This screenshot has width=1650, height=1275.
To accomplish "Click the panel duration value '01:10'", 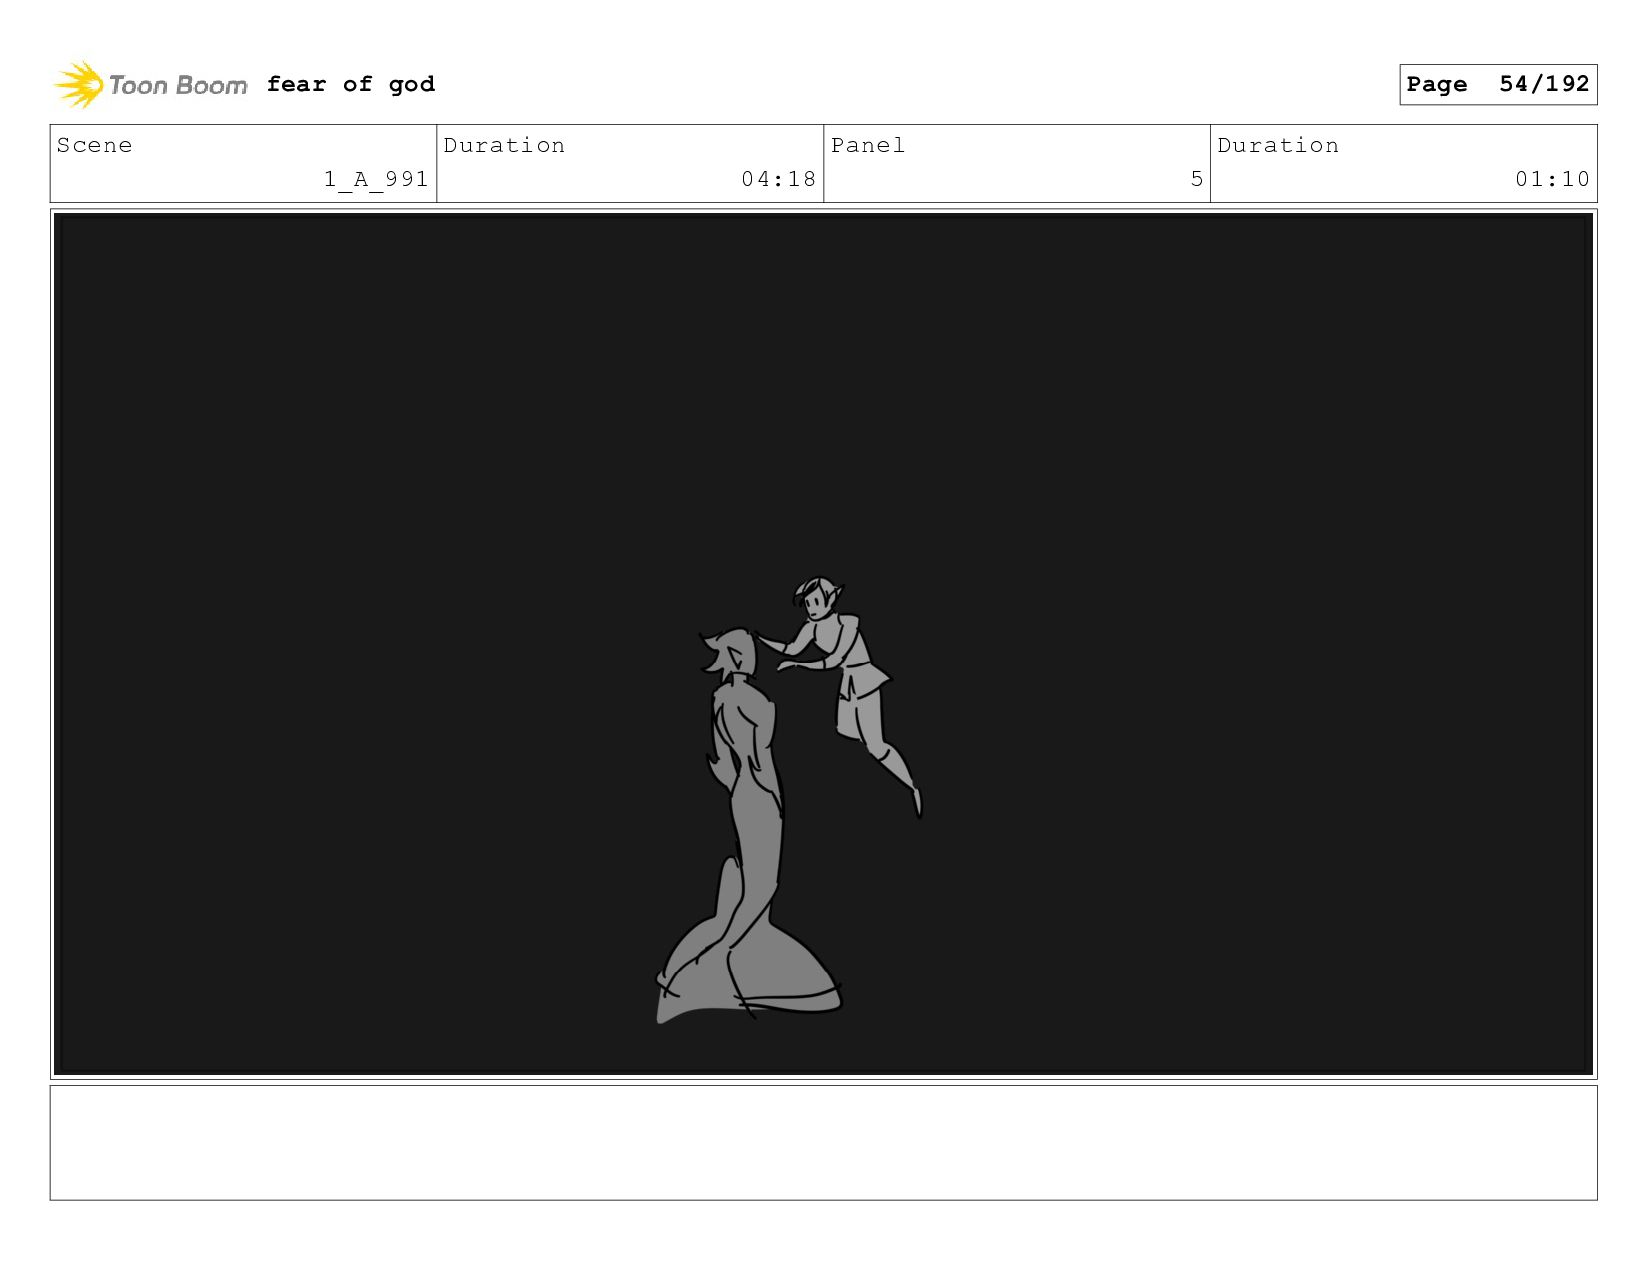I will 1552,179.
